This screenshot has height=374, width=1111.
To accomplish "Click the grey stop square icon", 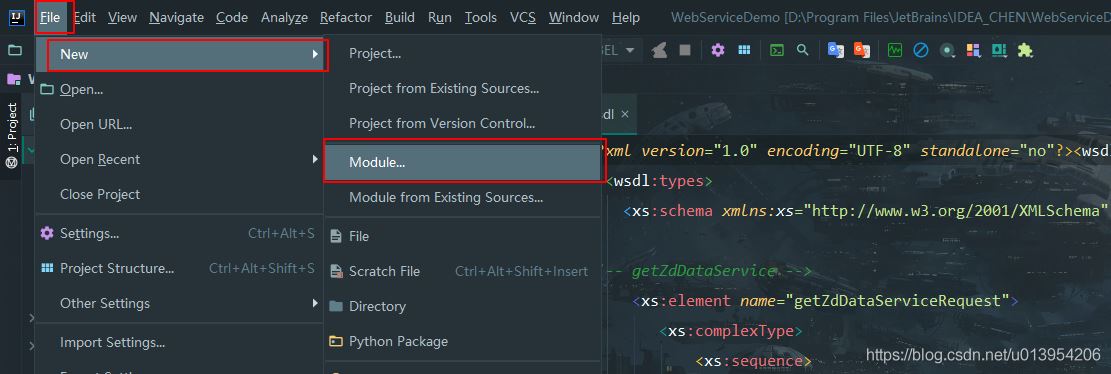I will pyautogui.click(x=685, y=50).
